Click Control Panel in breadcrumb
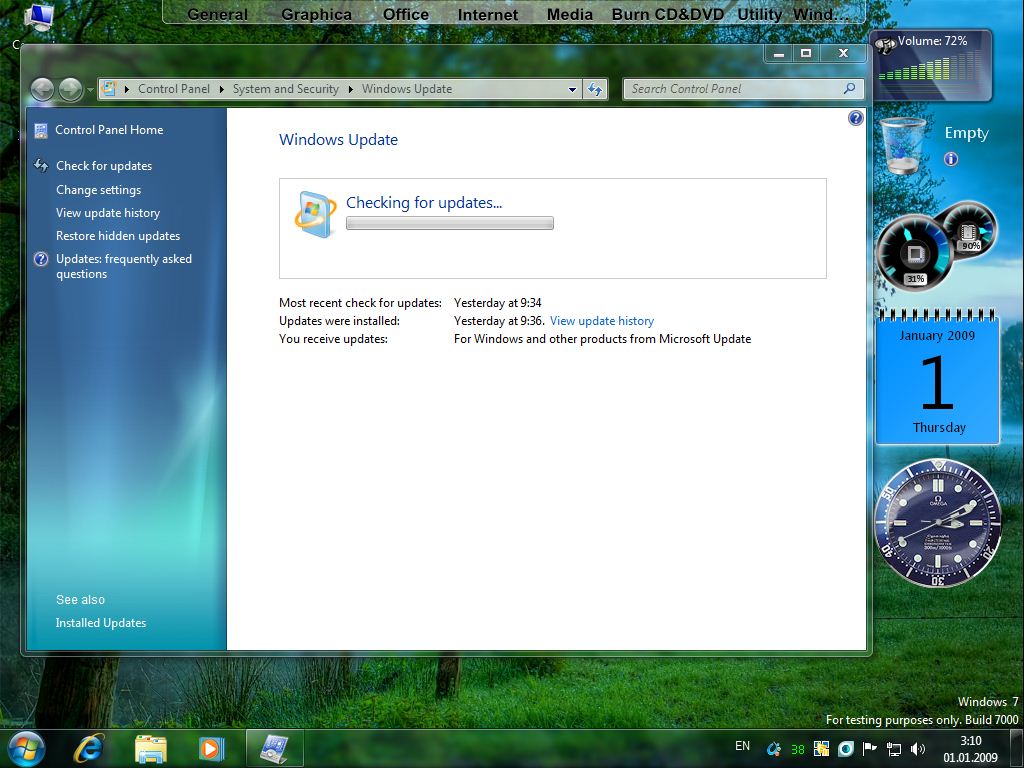The height and width of the screenshot is (768, 1024). [x=174, y=89]
